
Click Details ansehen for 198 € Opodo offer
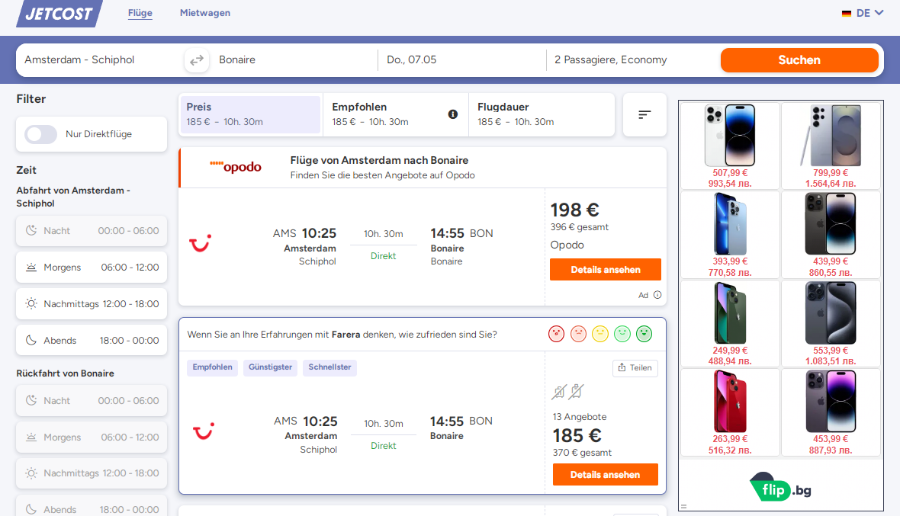[606, 270]
